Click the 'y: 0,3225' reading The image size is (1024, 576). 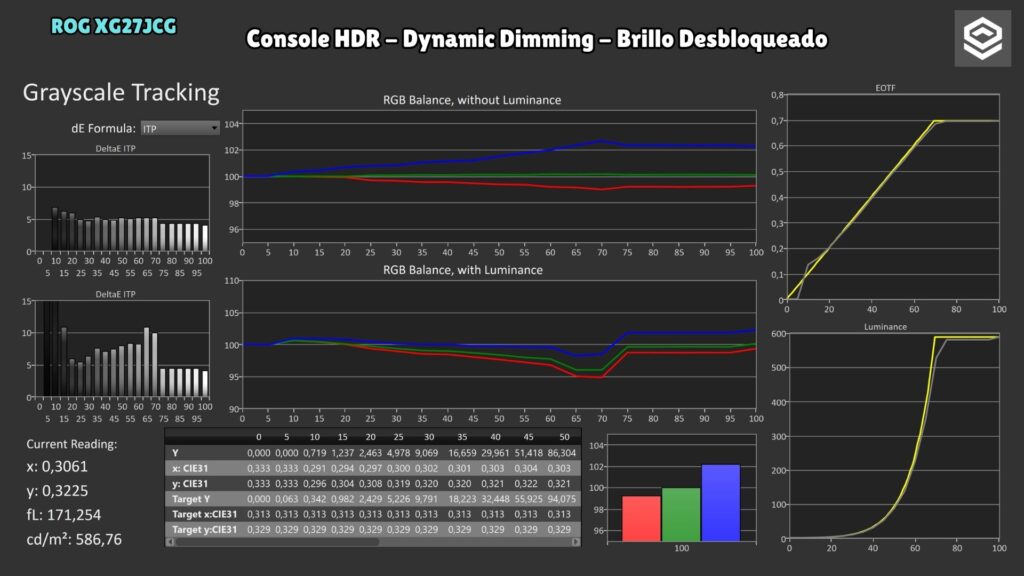coord(57,490)
